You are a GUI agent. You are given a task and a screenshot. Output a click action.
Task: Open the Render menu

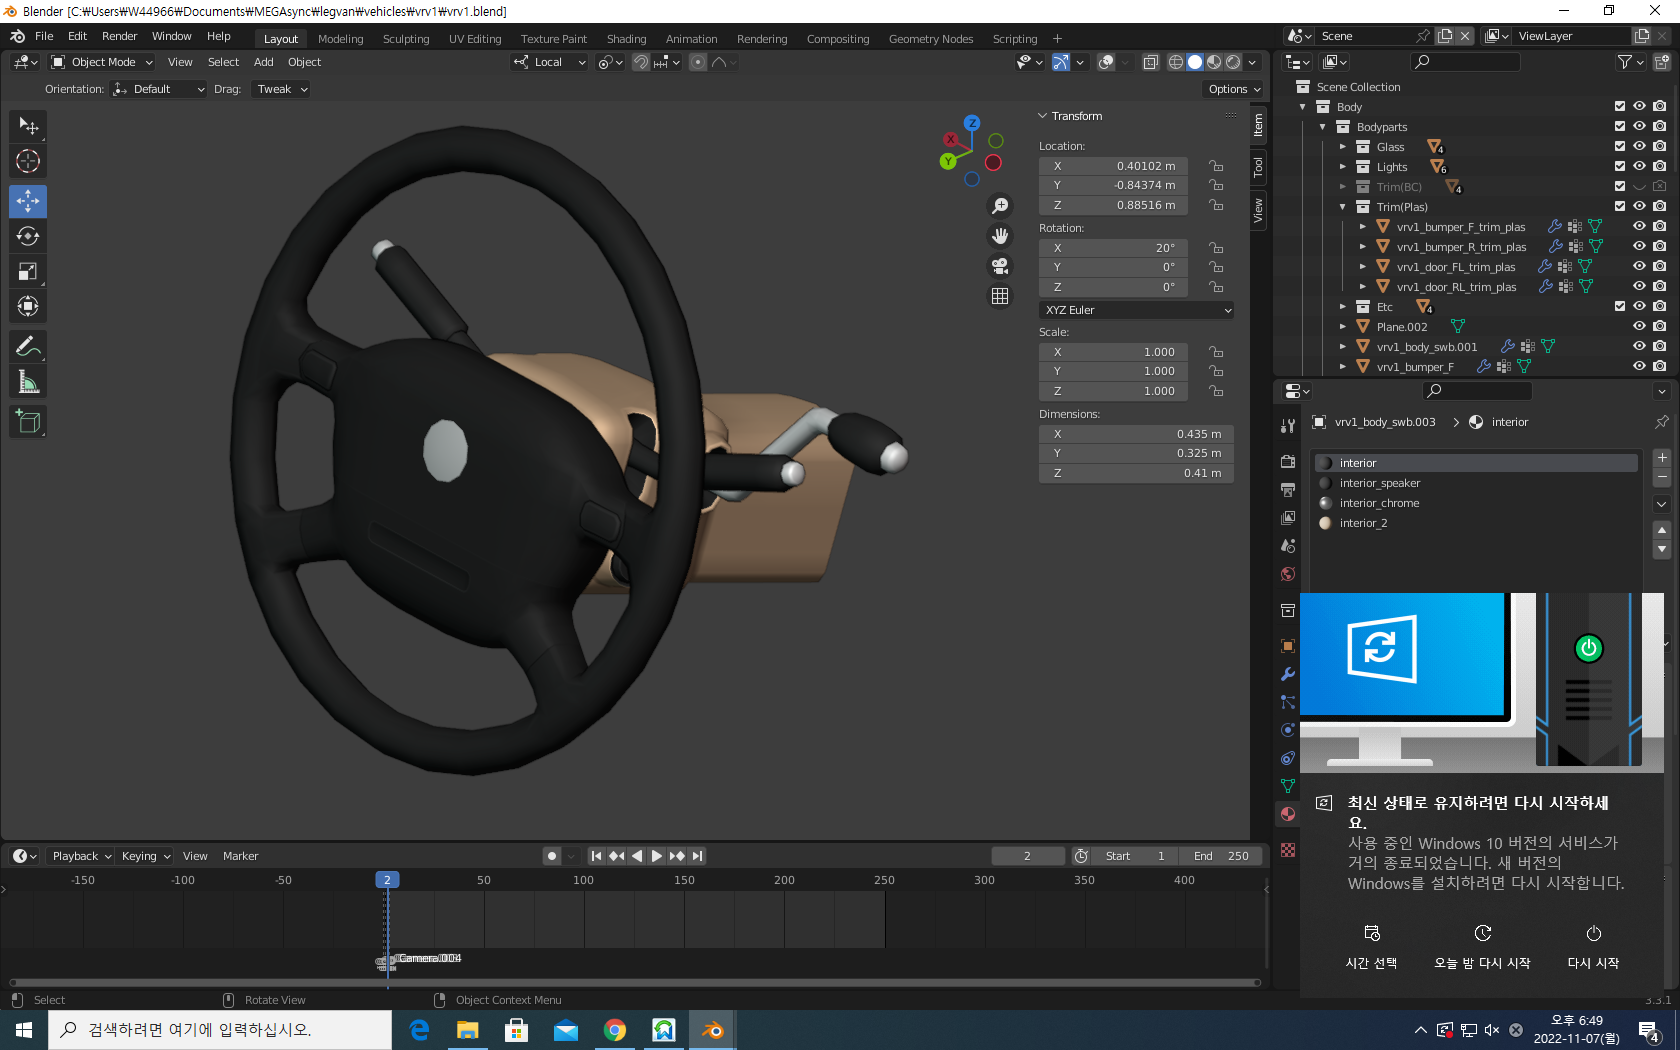pos(119,36)
